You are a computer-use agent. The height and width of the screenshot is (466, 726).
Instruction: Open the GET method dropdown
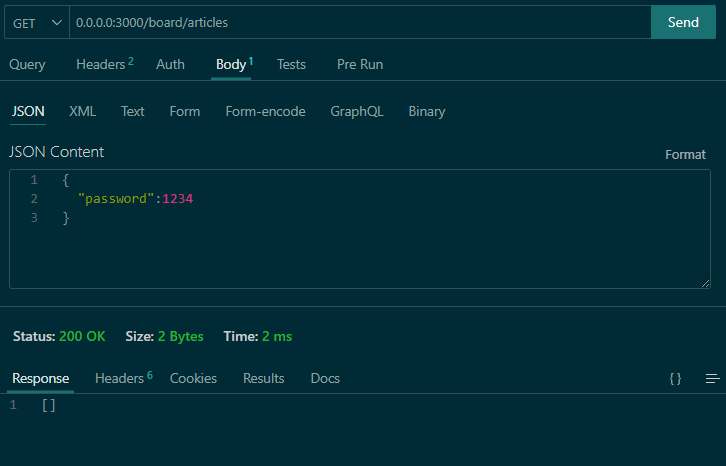(x=37, y=23)
